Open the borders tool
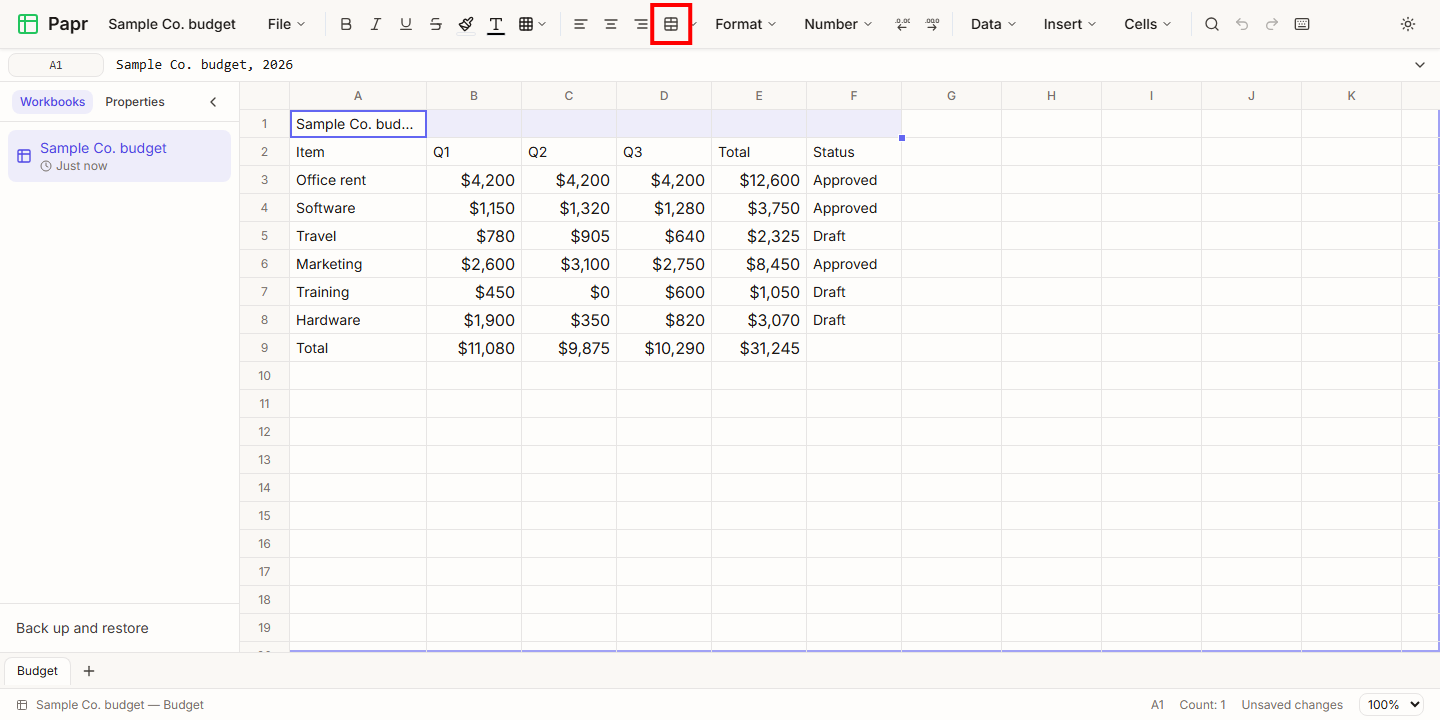 pyautogui.click(x=532, y=24)
